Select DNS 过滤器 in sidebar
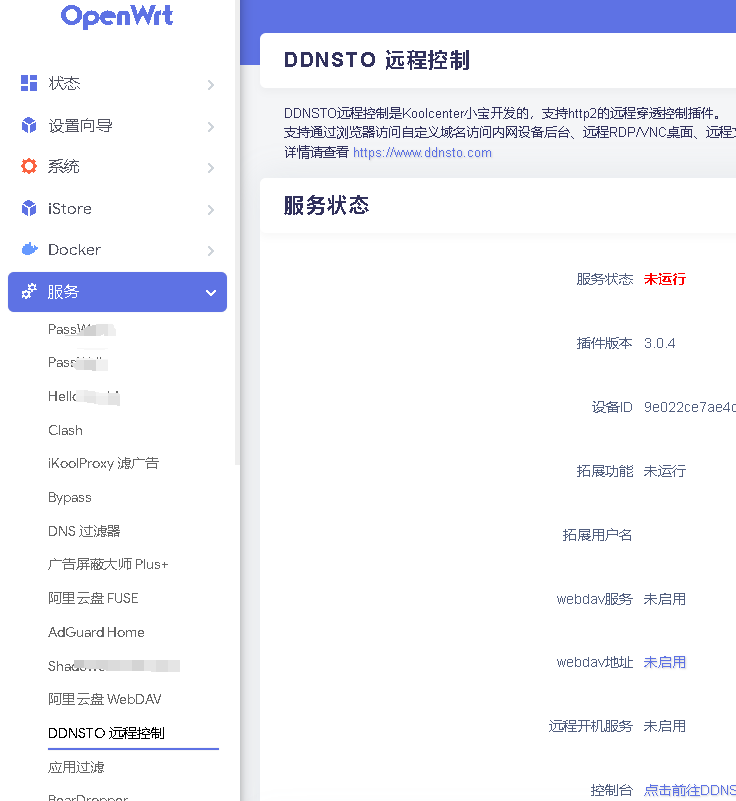 point(84,531)
